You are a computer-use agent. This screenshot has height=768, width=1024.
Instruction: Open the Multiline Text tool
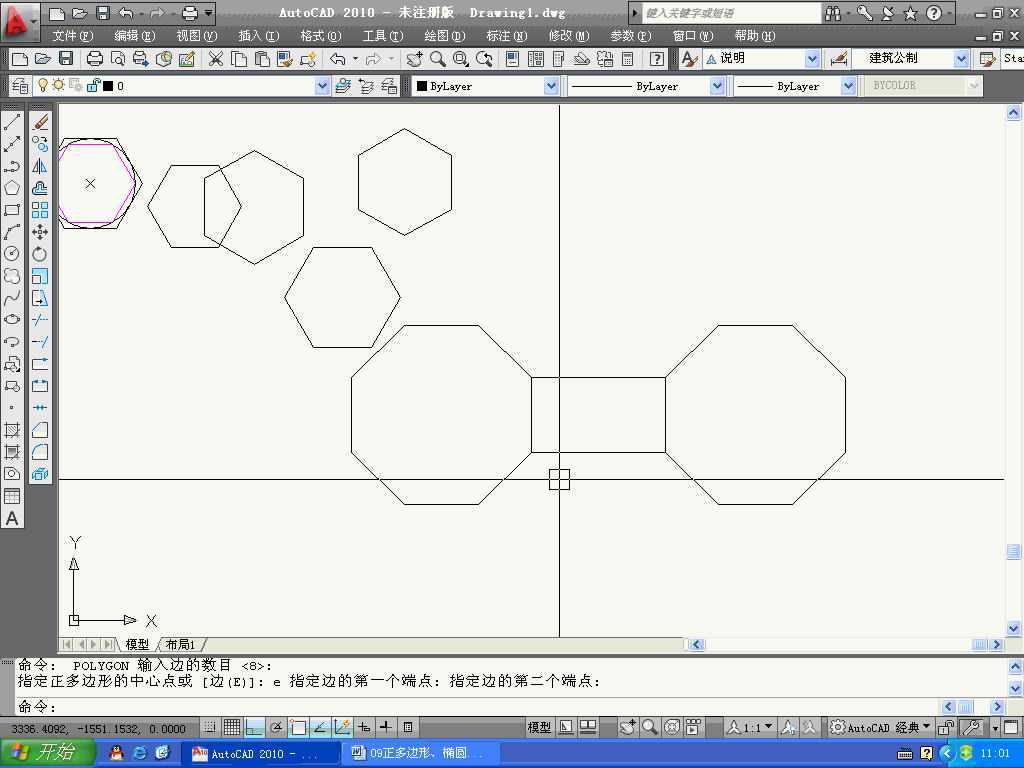click(x=12, y=519)
